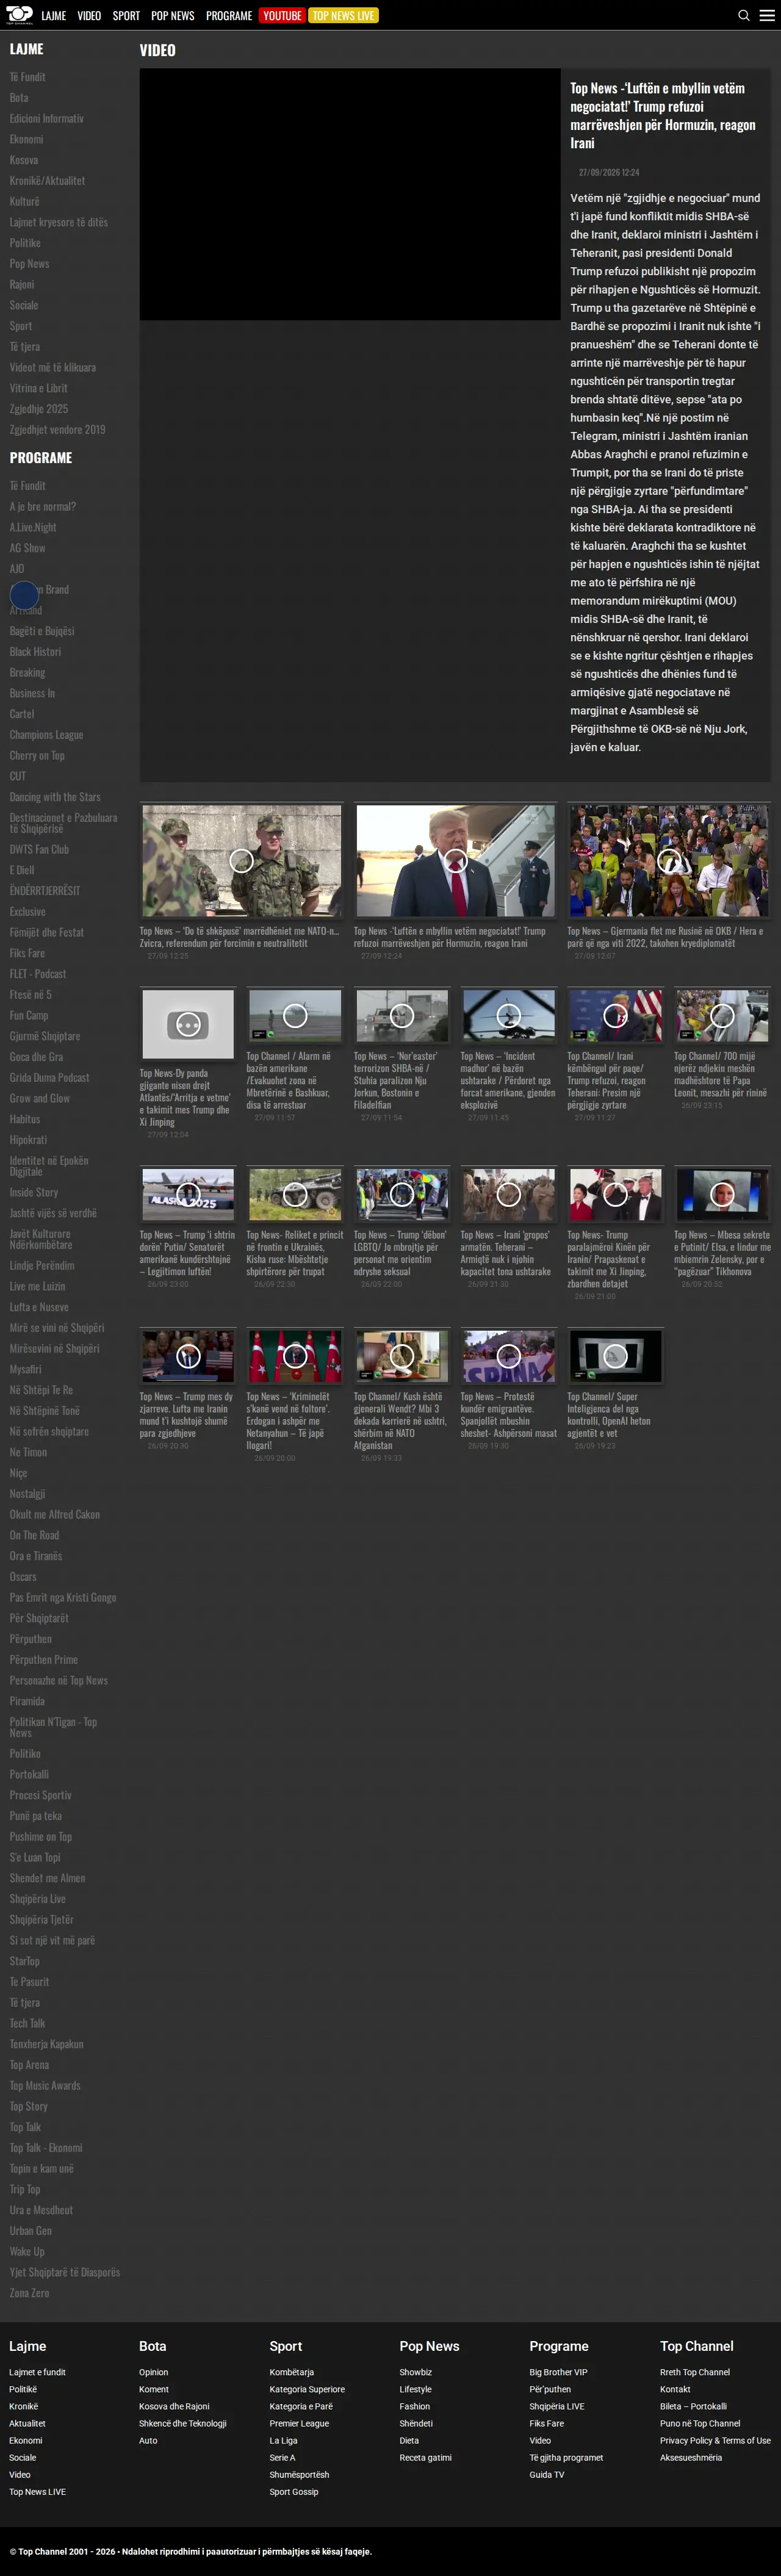Image resolution: width=781 pixels, height=2576 pixels.
Task: Open the Top Story programme link
Action: point(29,2106)
